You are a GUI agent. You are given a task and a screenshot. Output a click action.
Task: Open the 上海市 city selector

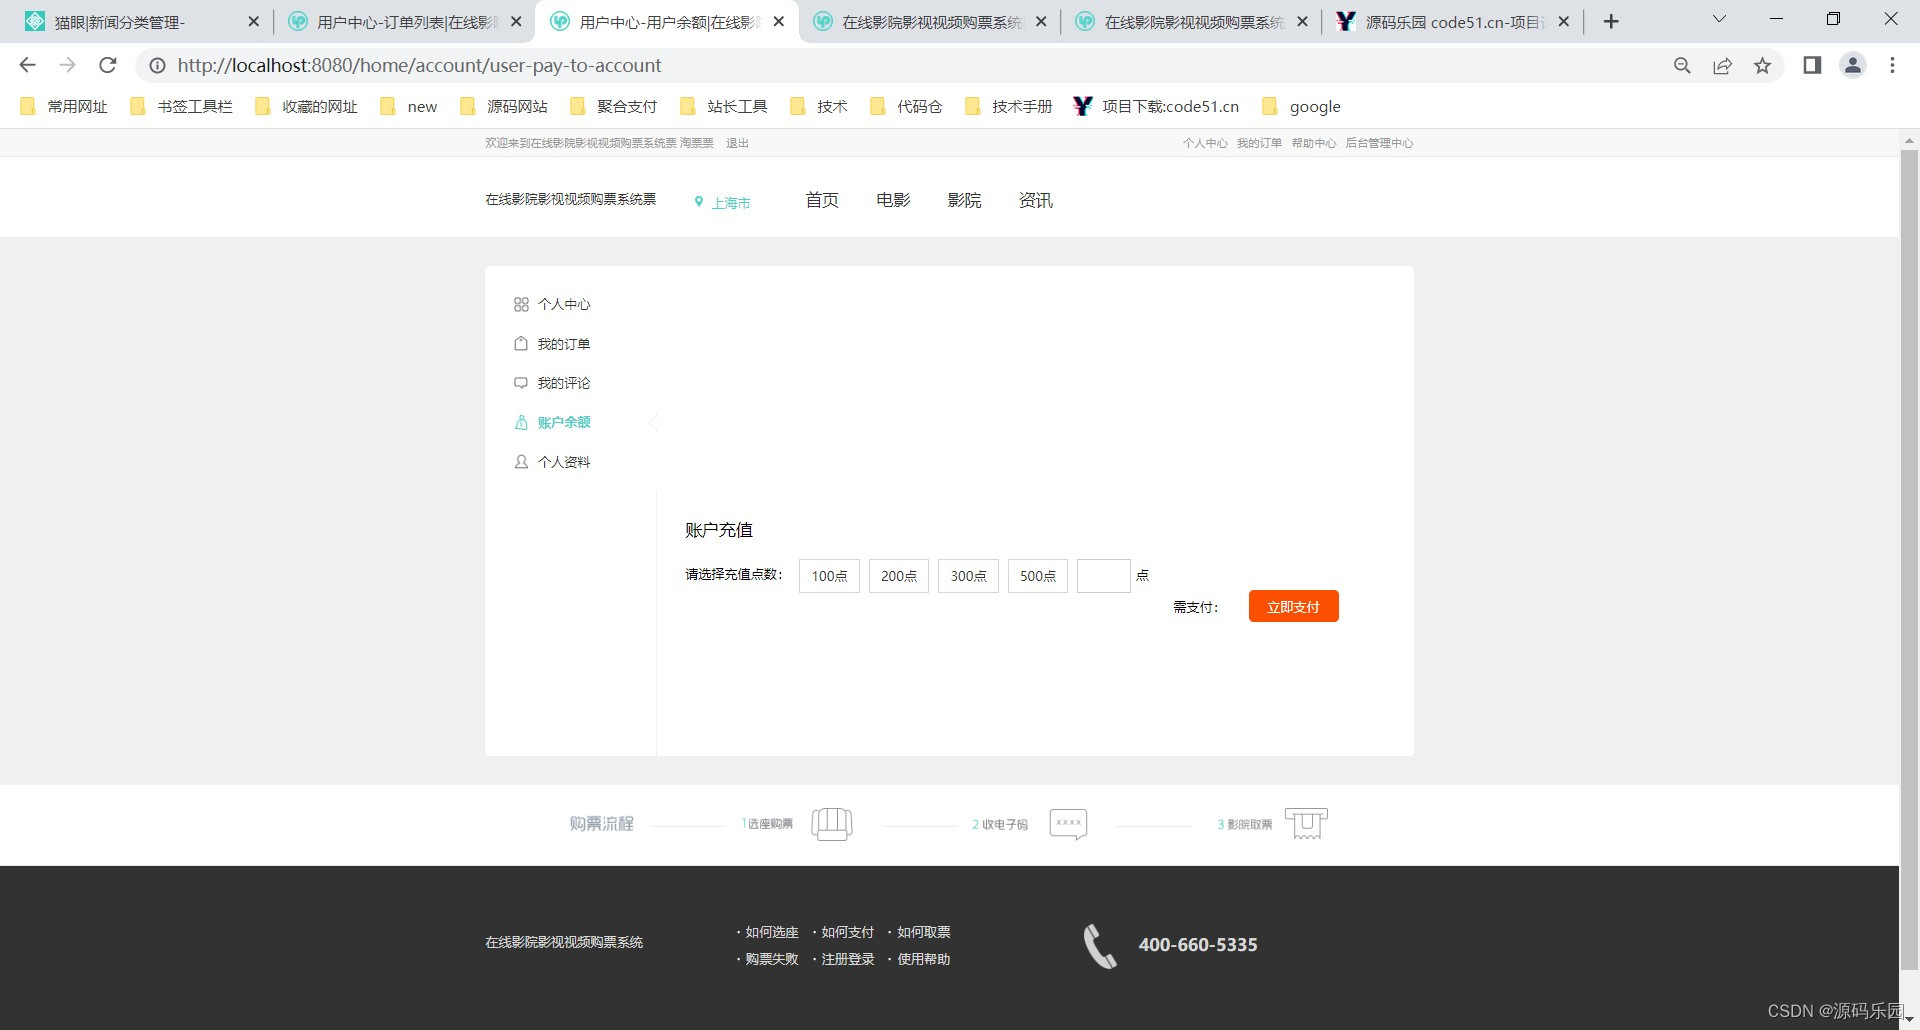click(x=730, y=202)
